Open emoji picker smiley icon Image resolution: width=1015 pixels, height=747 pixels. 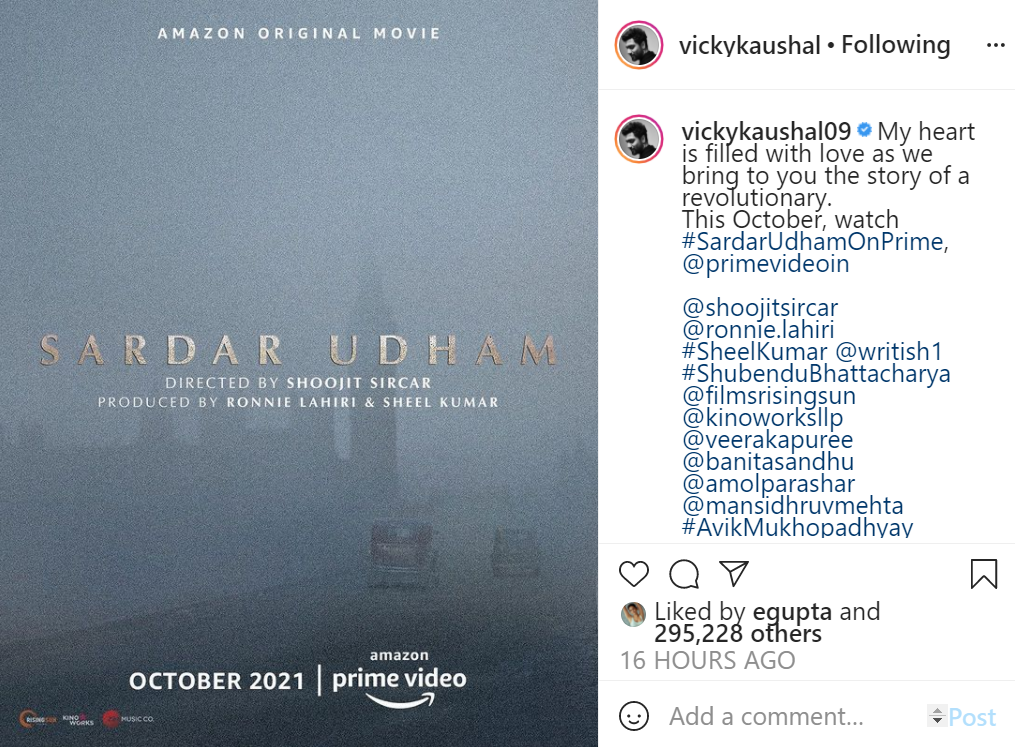634,716
